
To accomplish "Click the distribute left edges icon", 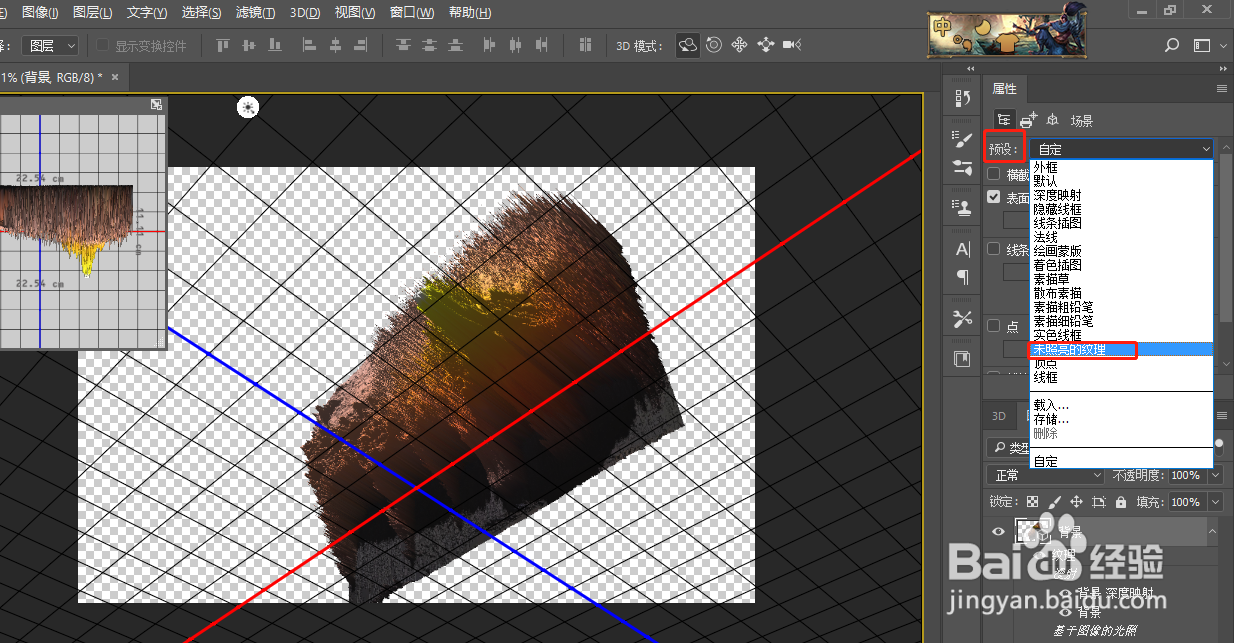I will 490,45.
